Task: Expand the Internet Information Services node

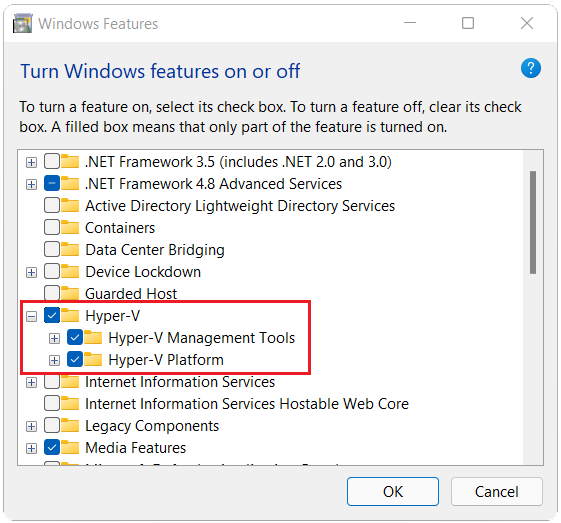Action: pyautogui.click(x=31, y=382)
